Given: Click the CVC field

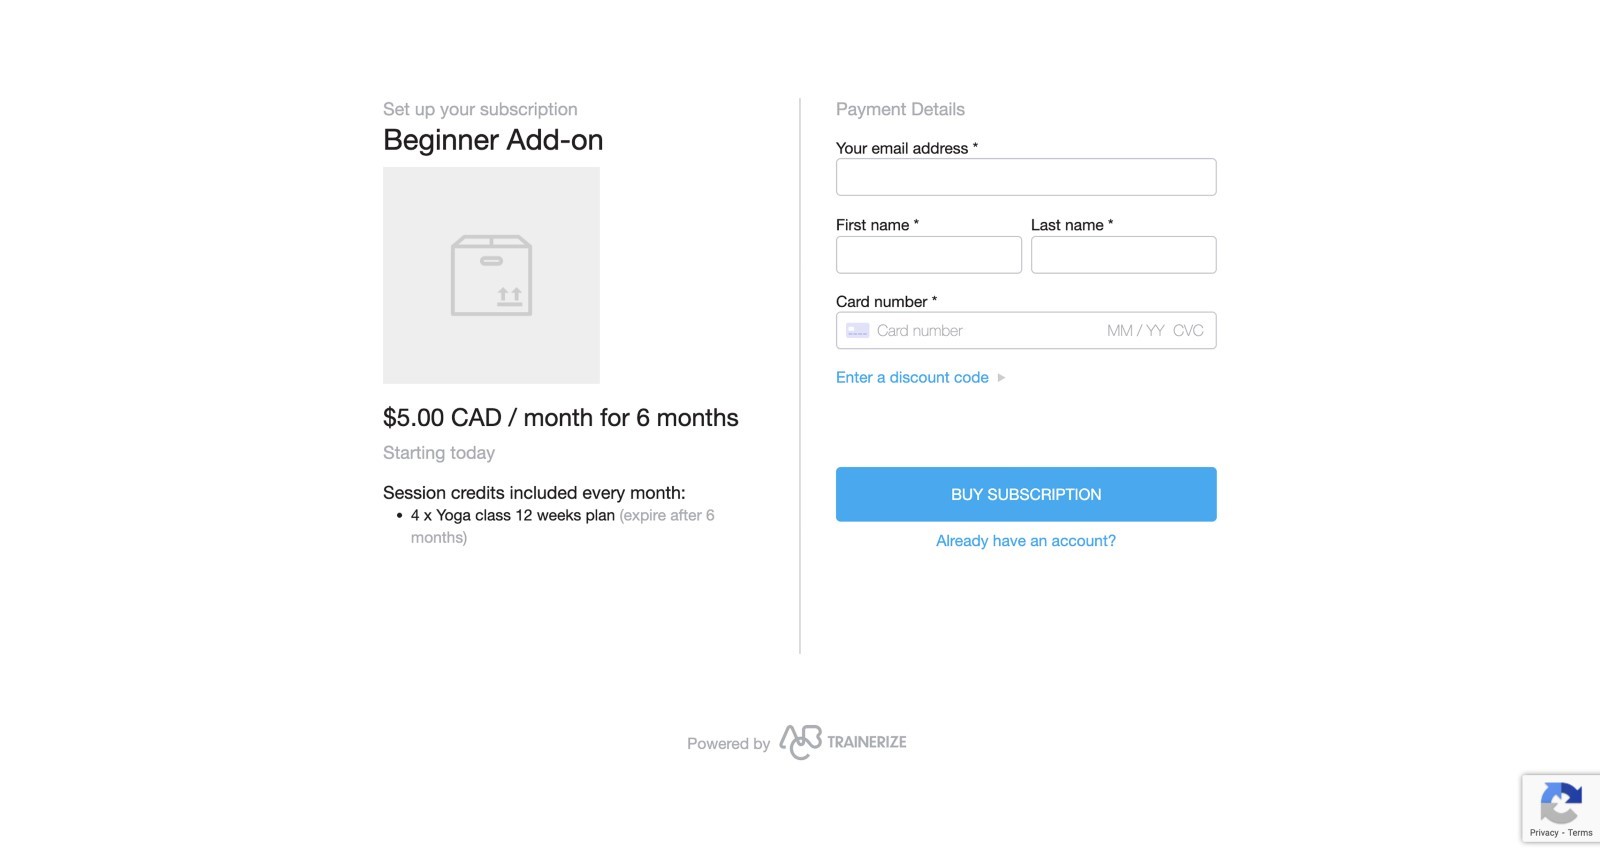Looking at the screenshot, I should (1188, 331).
